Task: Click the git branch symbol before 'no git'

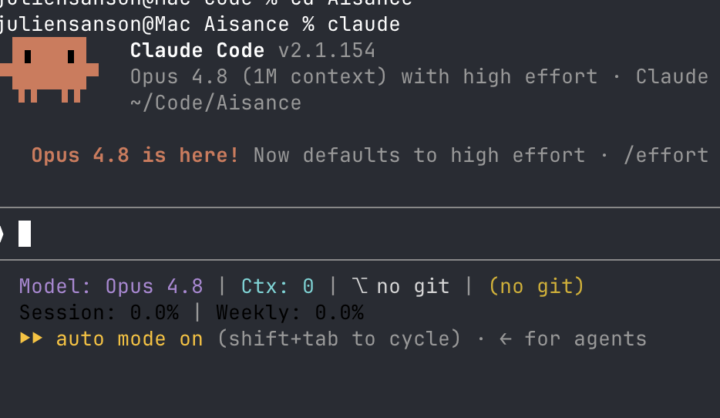Action: pos(360,286)
